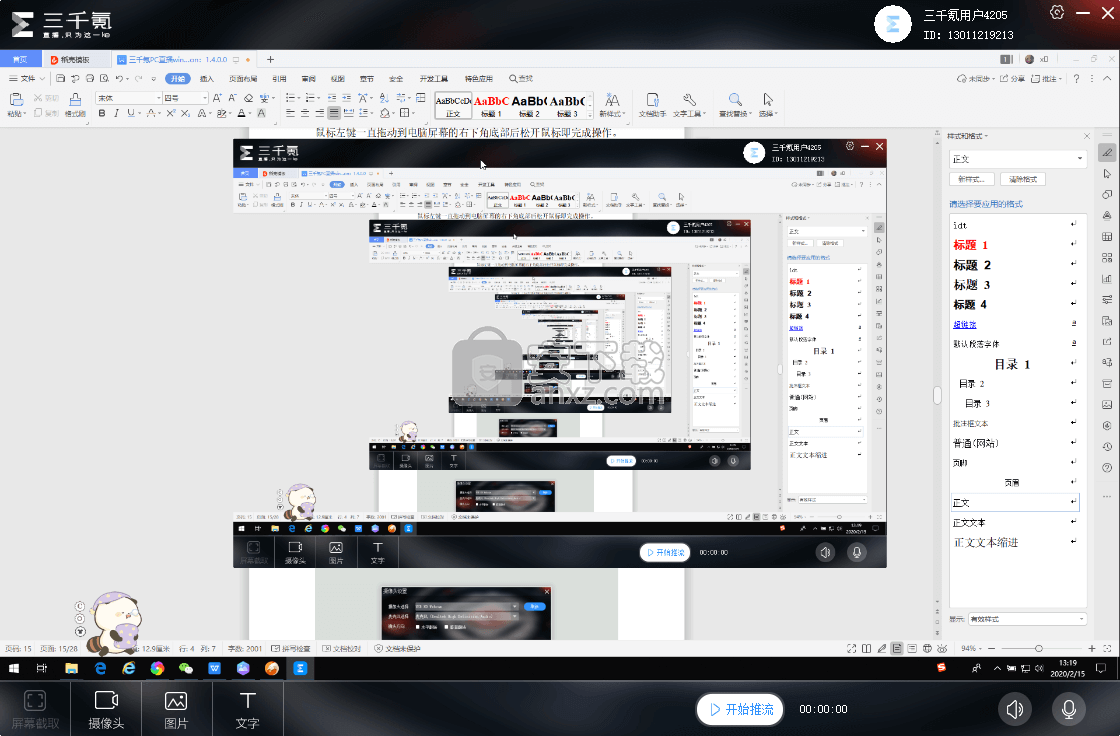Click zoom in plus in status bar

point(1091,648)
